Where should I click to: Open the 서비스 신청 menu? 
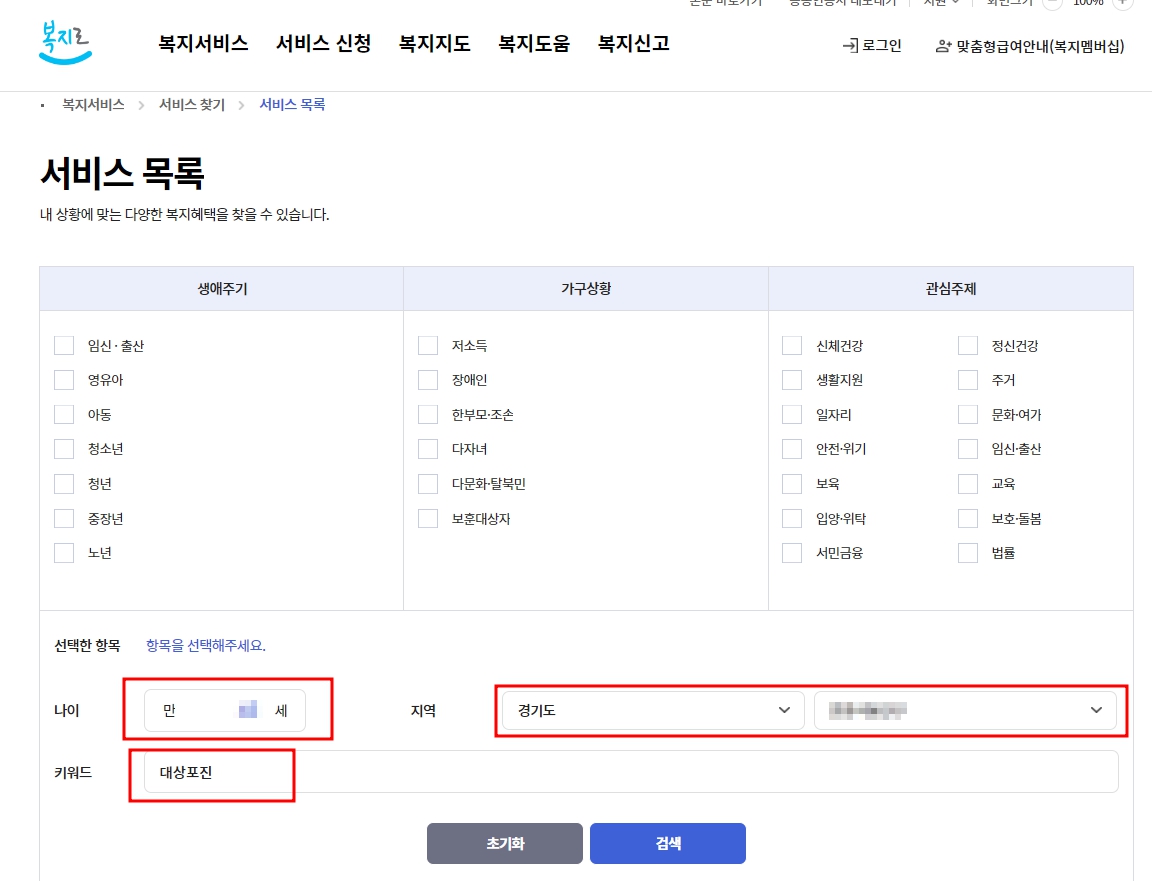(x=323, y=44)
